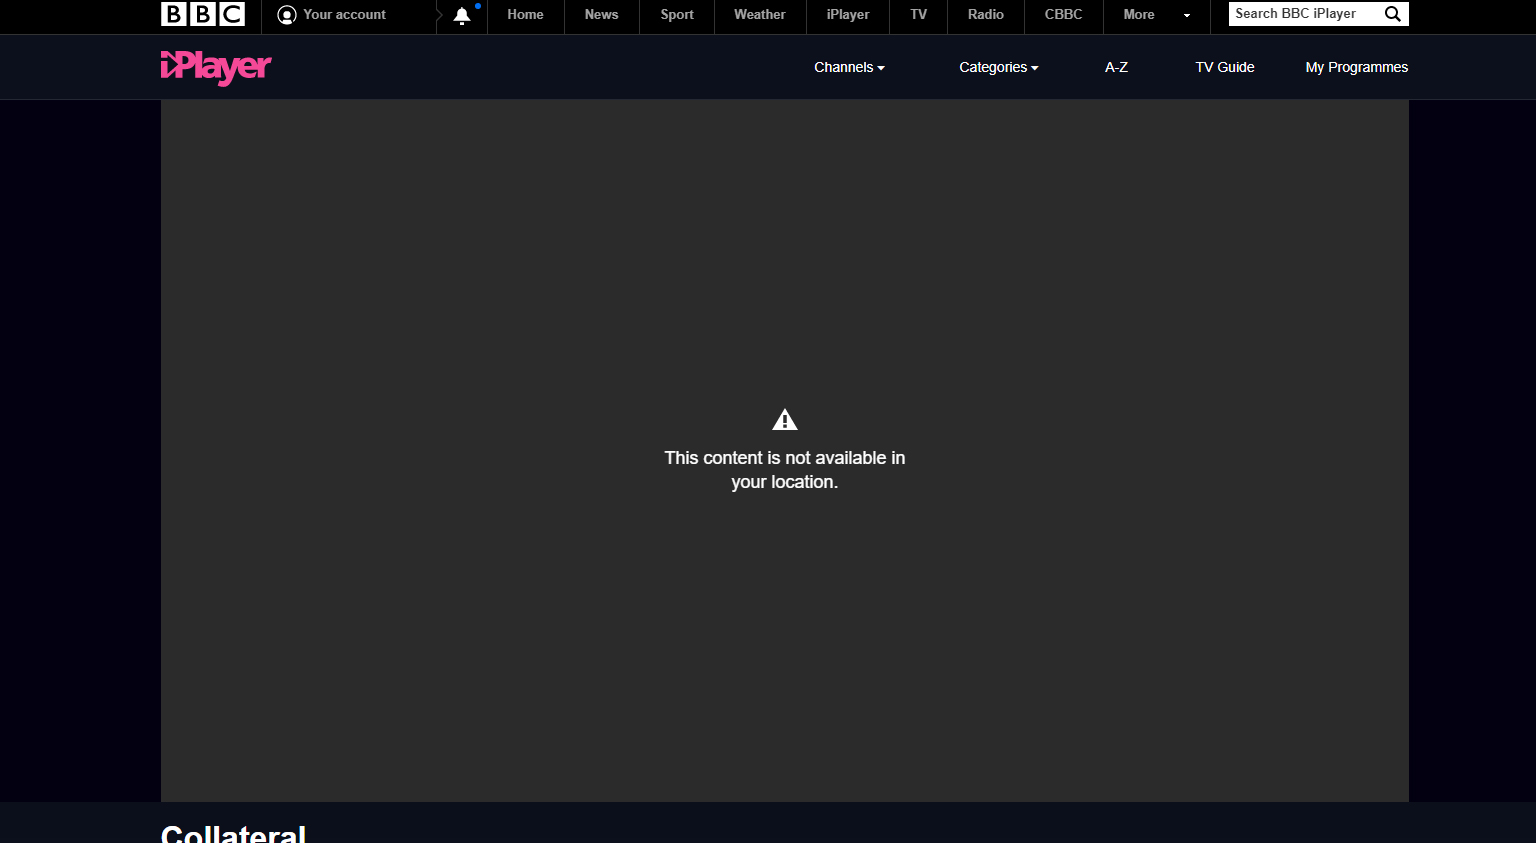Screen dimensions: 1536x843
Task: Select iPlayer in top navigation
Action: pos(848,15)
